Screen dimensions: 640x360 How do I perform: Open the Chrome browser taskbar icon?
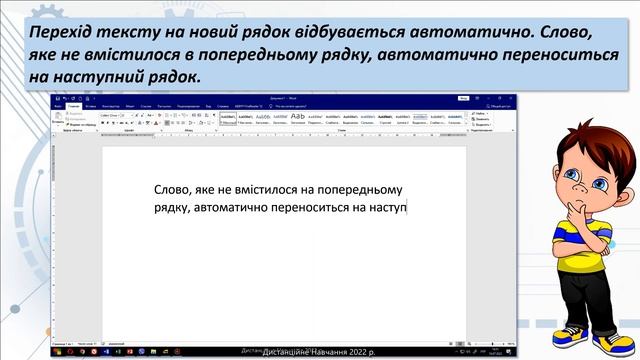(82, 351)
